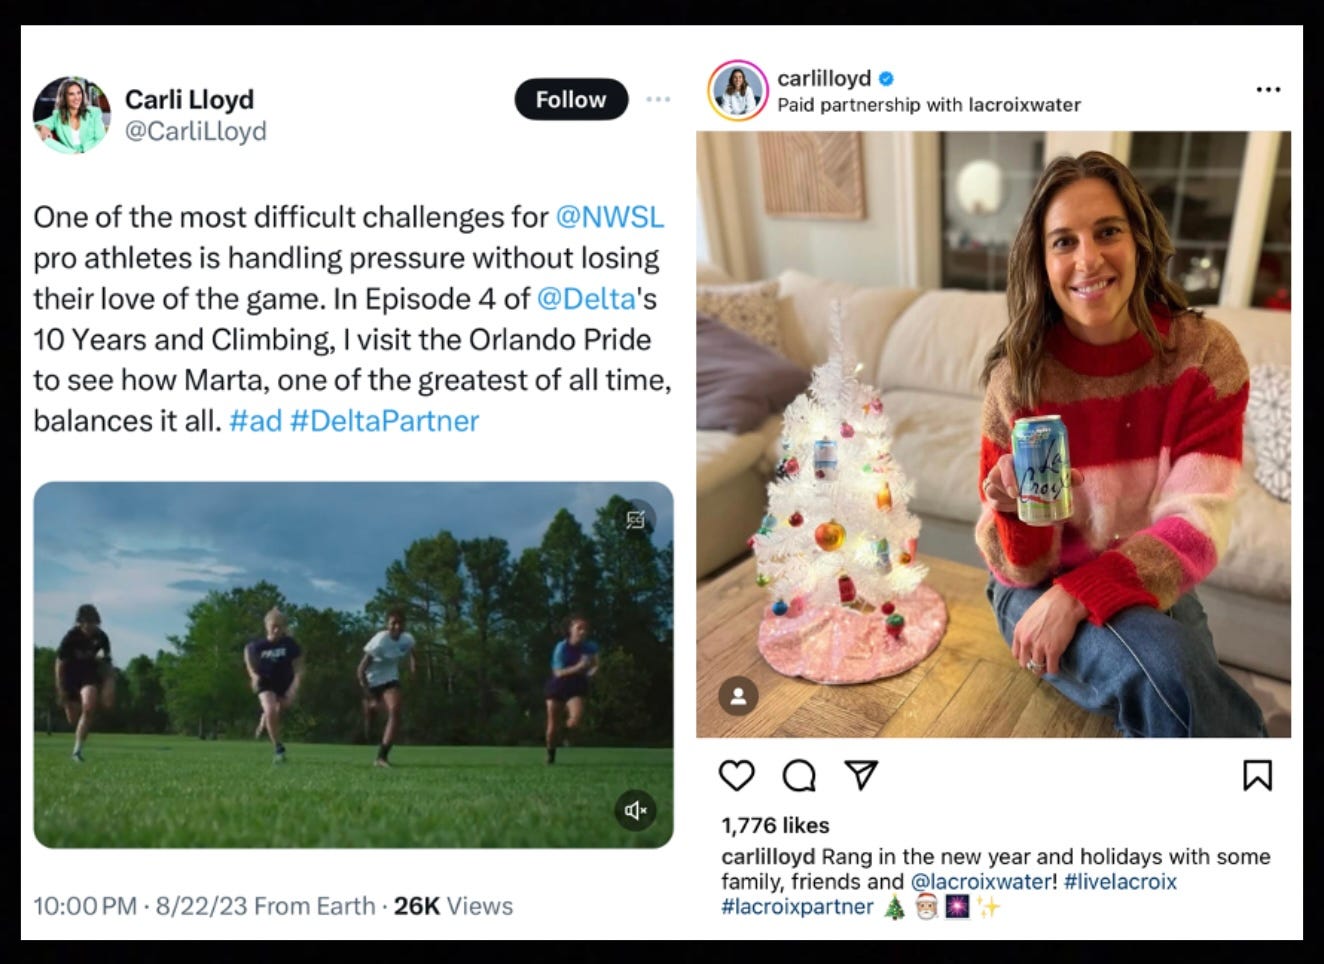1324x964 pixels.
Task: Play the soccer training video thumbnail
Action: [x=353, y=665]
